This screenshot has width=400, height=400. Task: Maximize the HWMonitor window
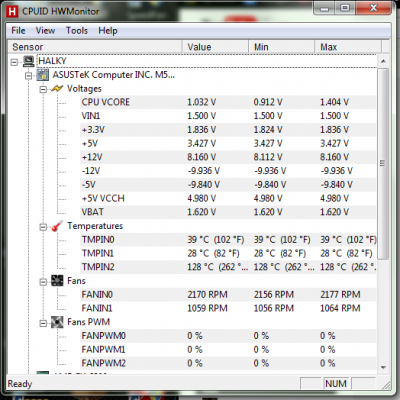[x=345, y=8]
